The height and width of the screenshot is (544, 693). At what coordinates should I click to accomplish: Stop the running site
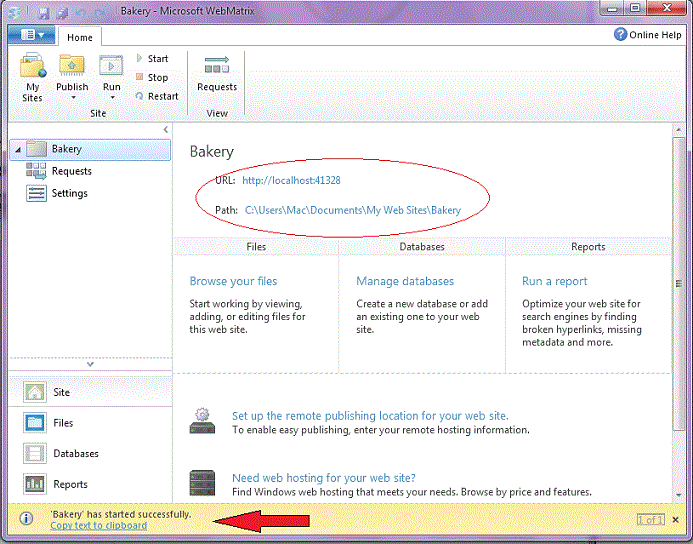pyautogui.click(x=152, y=77)
